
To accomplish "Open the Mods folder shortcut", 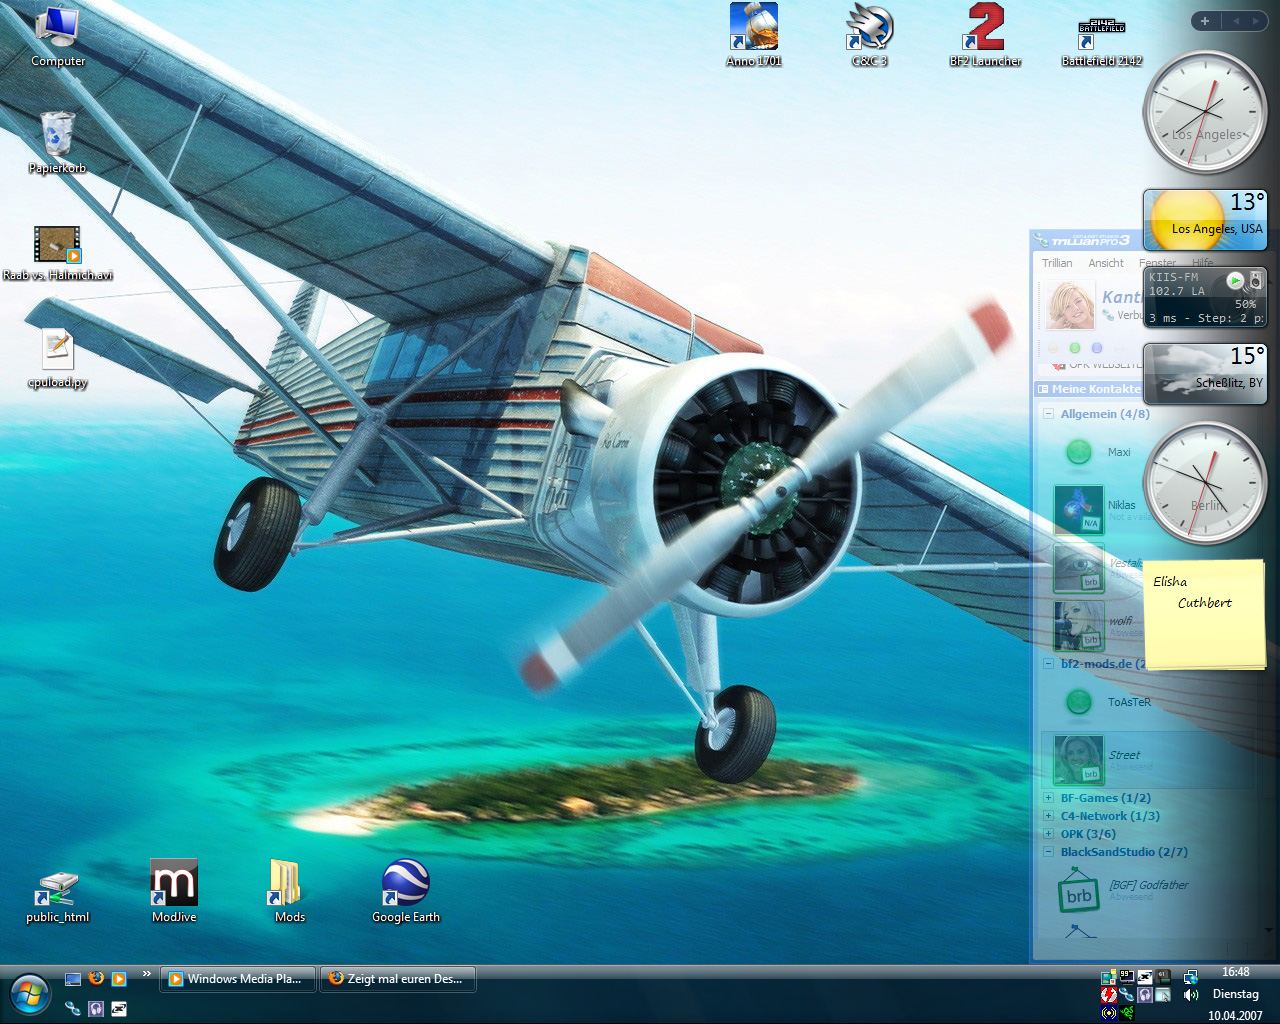I will (290, 891).
